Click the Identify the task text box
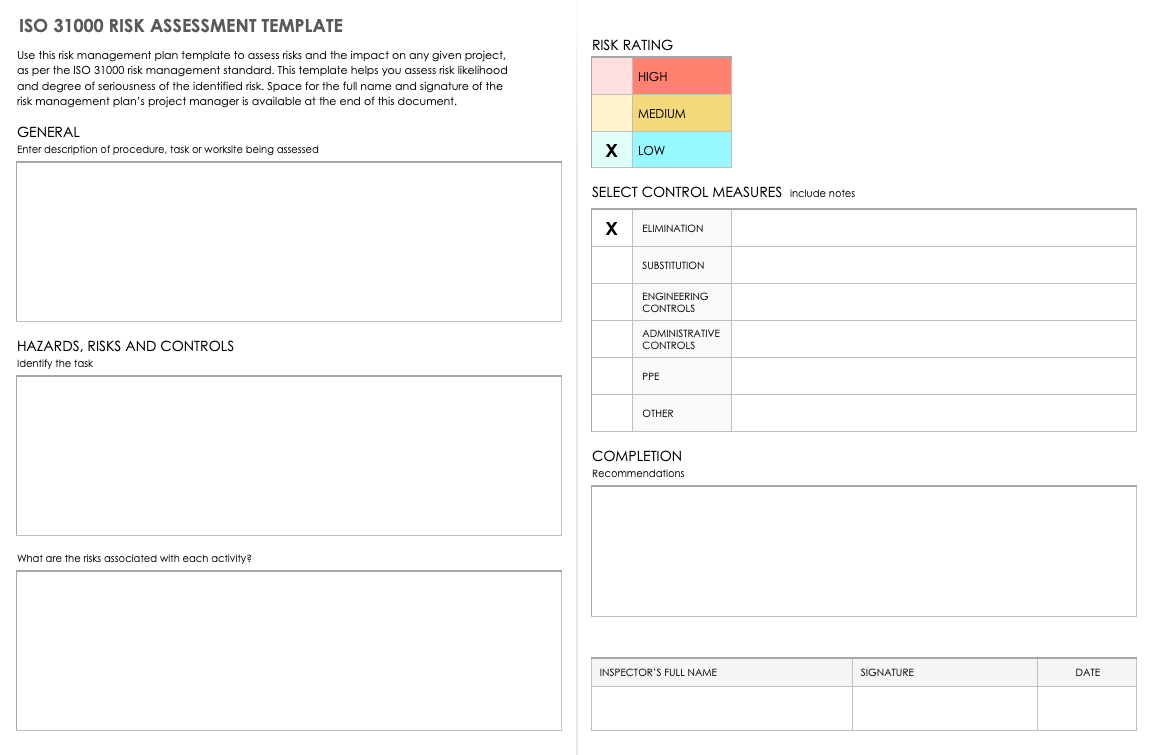 (288, 455)
